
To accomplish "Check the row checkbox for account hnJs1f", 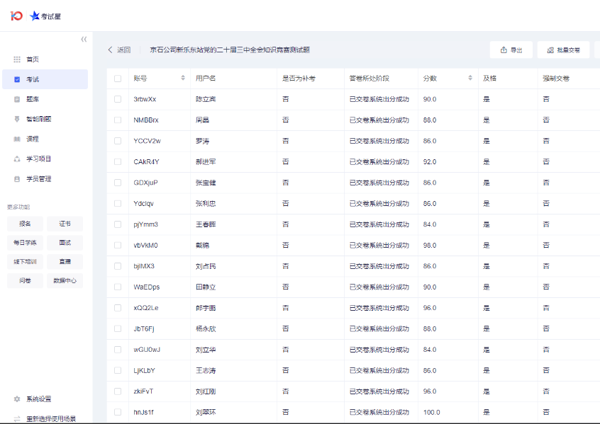I will pyautogui.click(x=117, y=412).
